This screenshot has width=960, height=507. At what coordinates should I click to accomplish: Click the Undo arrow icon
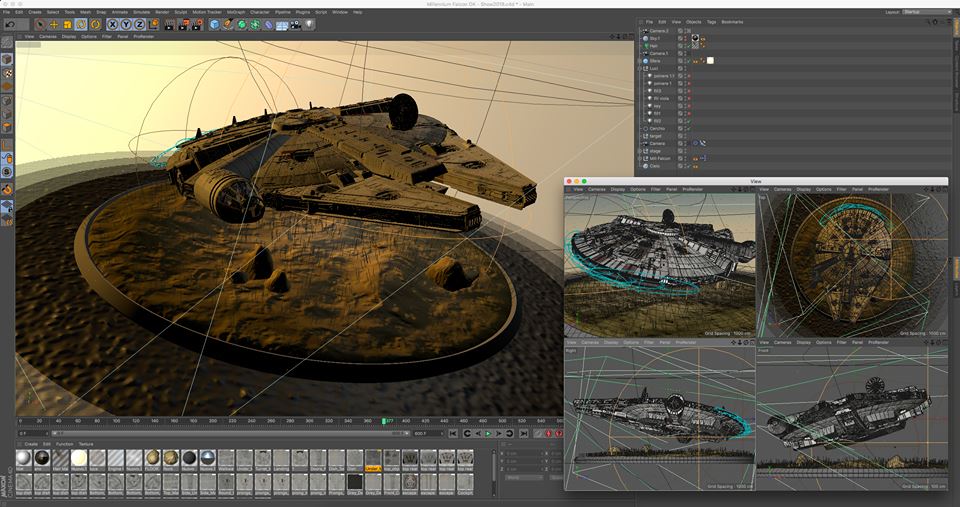pos(10,24)
